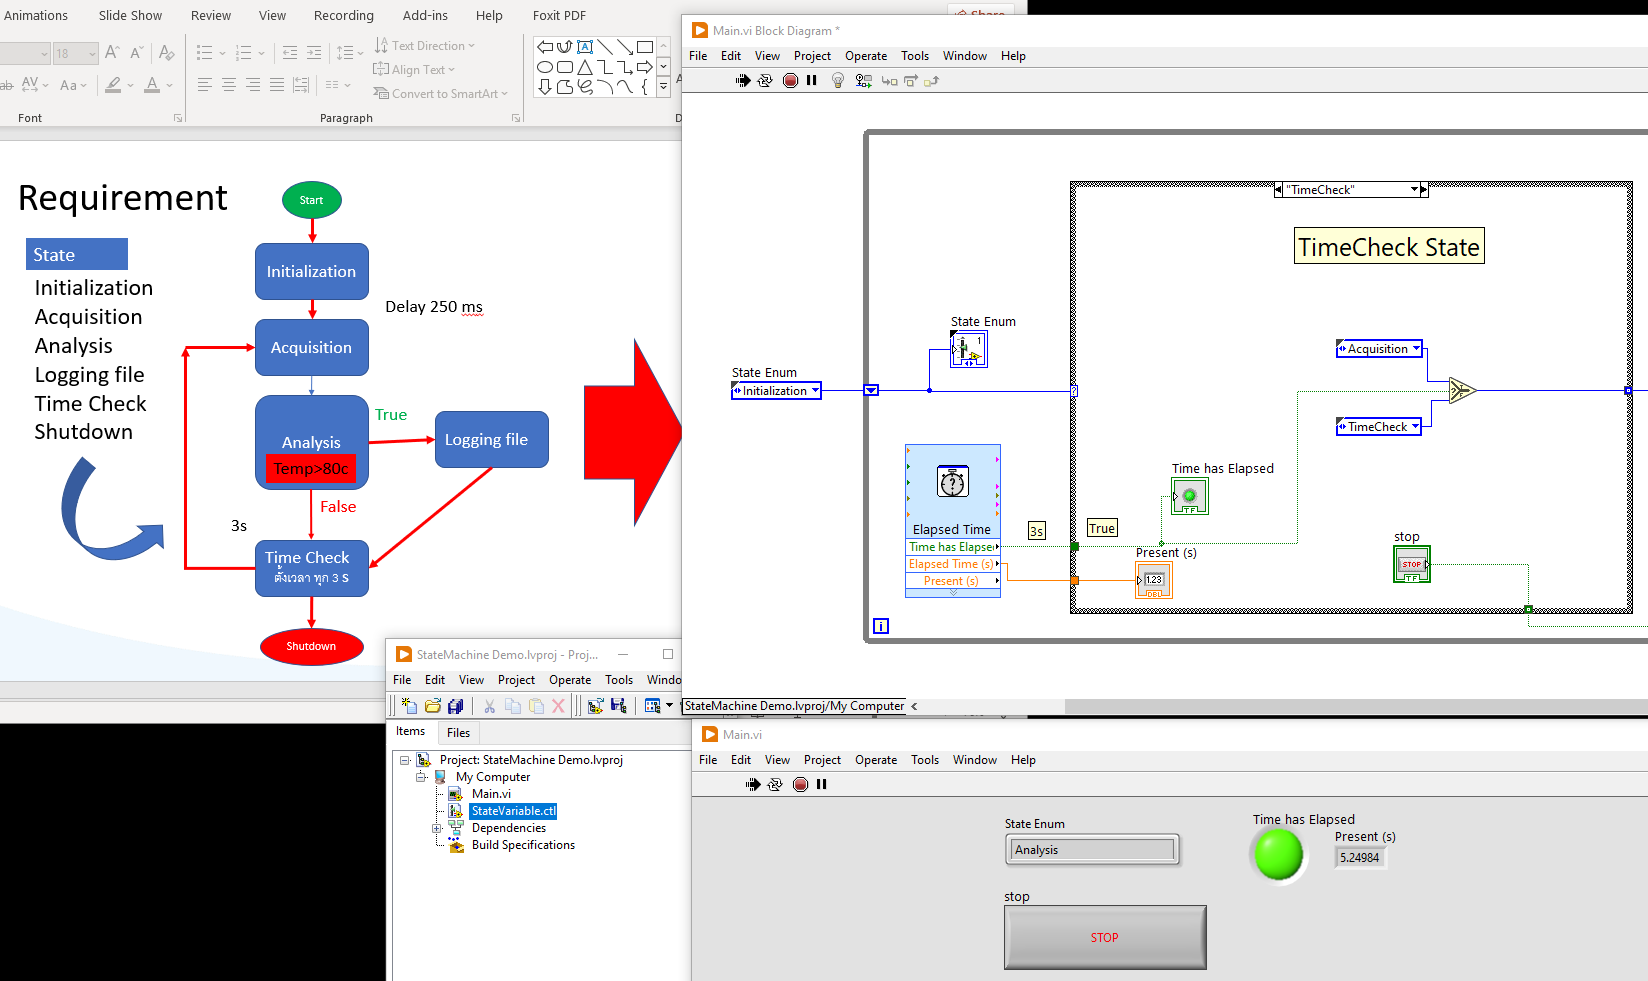Open Operate menu in Block Diagram window
The width and height of the screenshot is (1648, 981).
(866, 56)
